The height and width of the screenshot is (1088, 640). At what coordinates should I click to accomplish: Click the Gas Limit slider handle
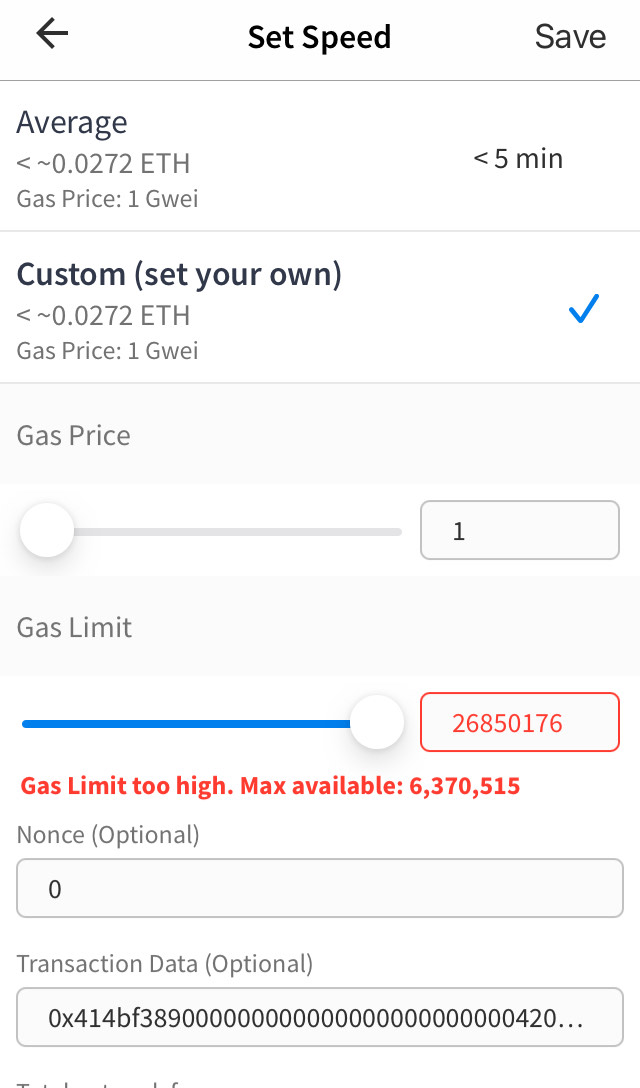tap(376, 721)
